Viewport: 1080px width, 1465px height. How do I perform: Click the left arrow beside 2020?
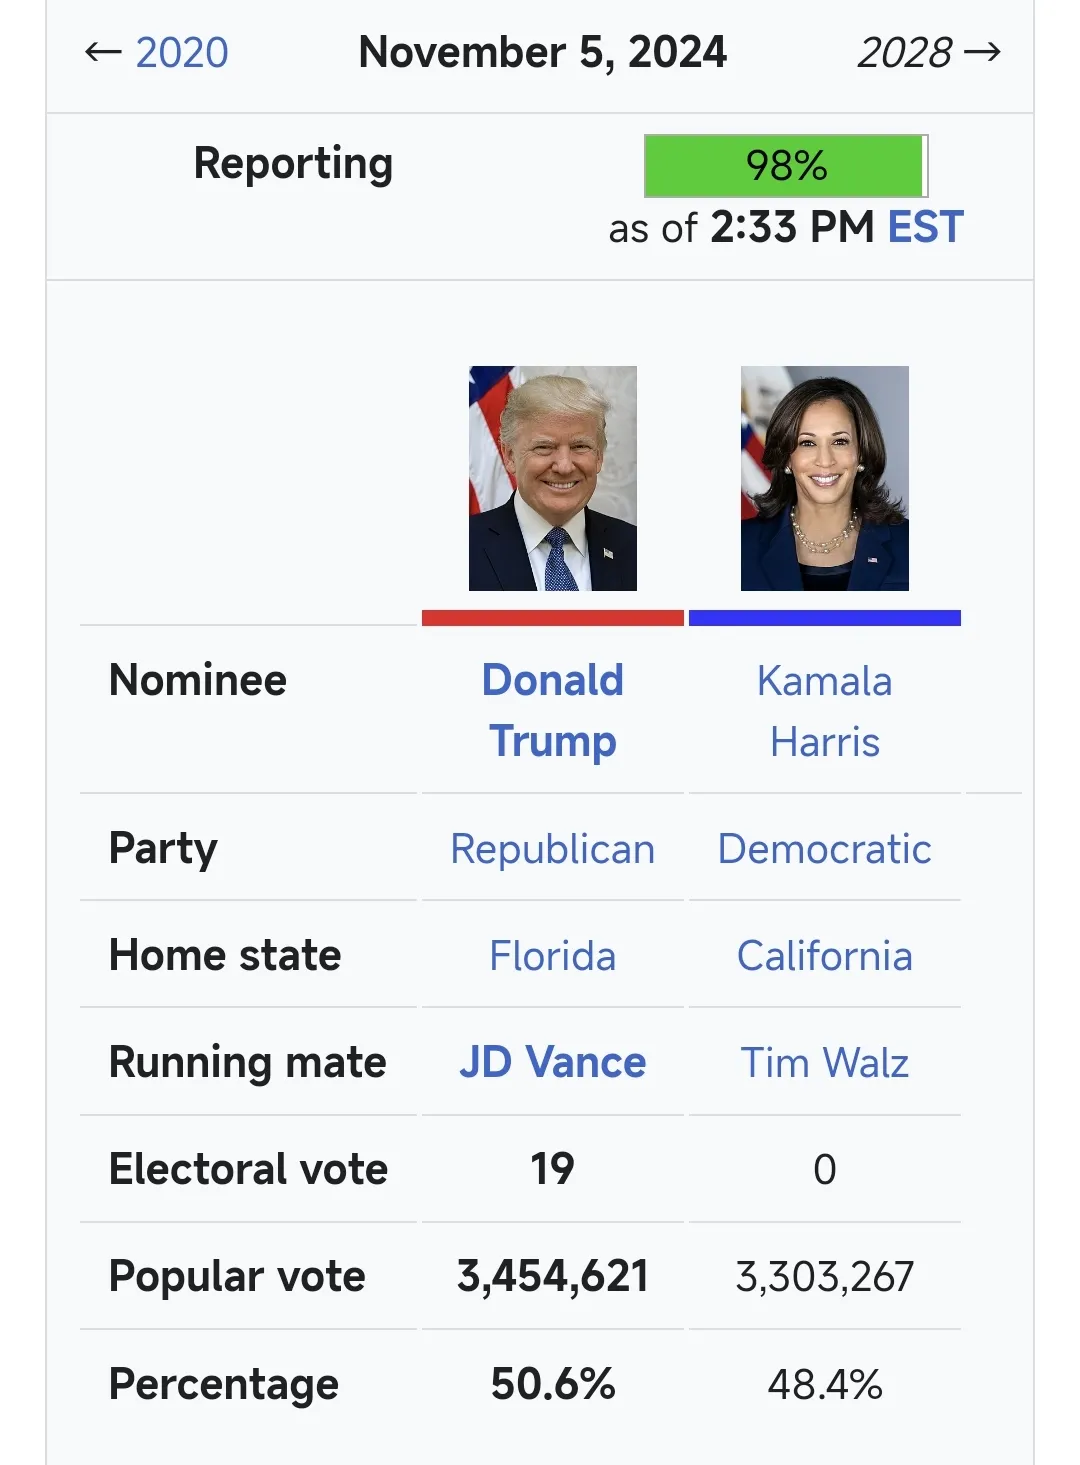tap(103, 53)
